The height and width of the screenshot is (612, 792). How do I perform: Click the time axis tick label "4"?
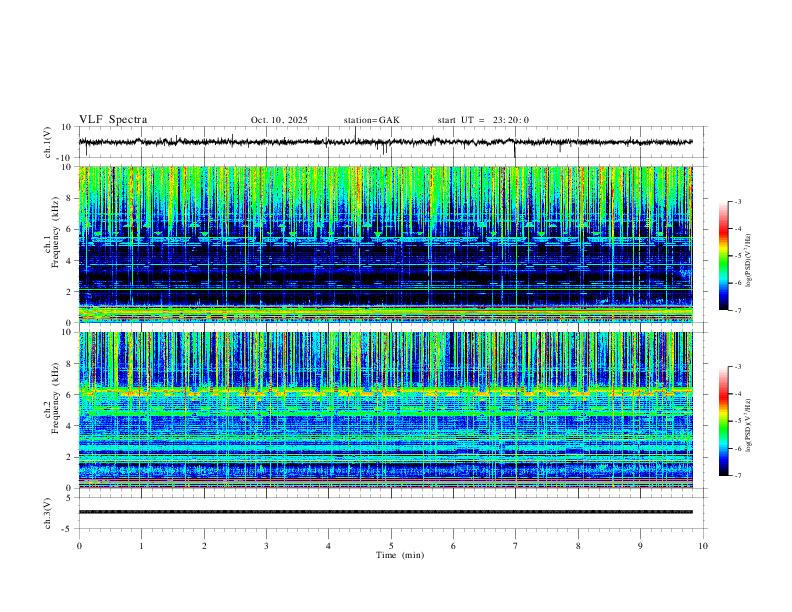pyautogui.click(x=328, y=546)
